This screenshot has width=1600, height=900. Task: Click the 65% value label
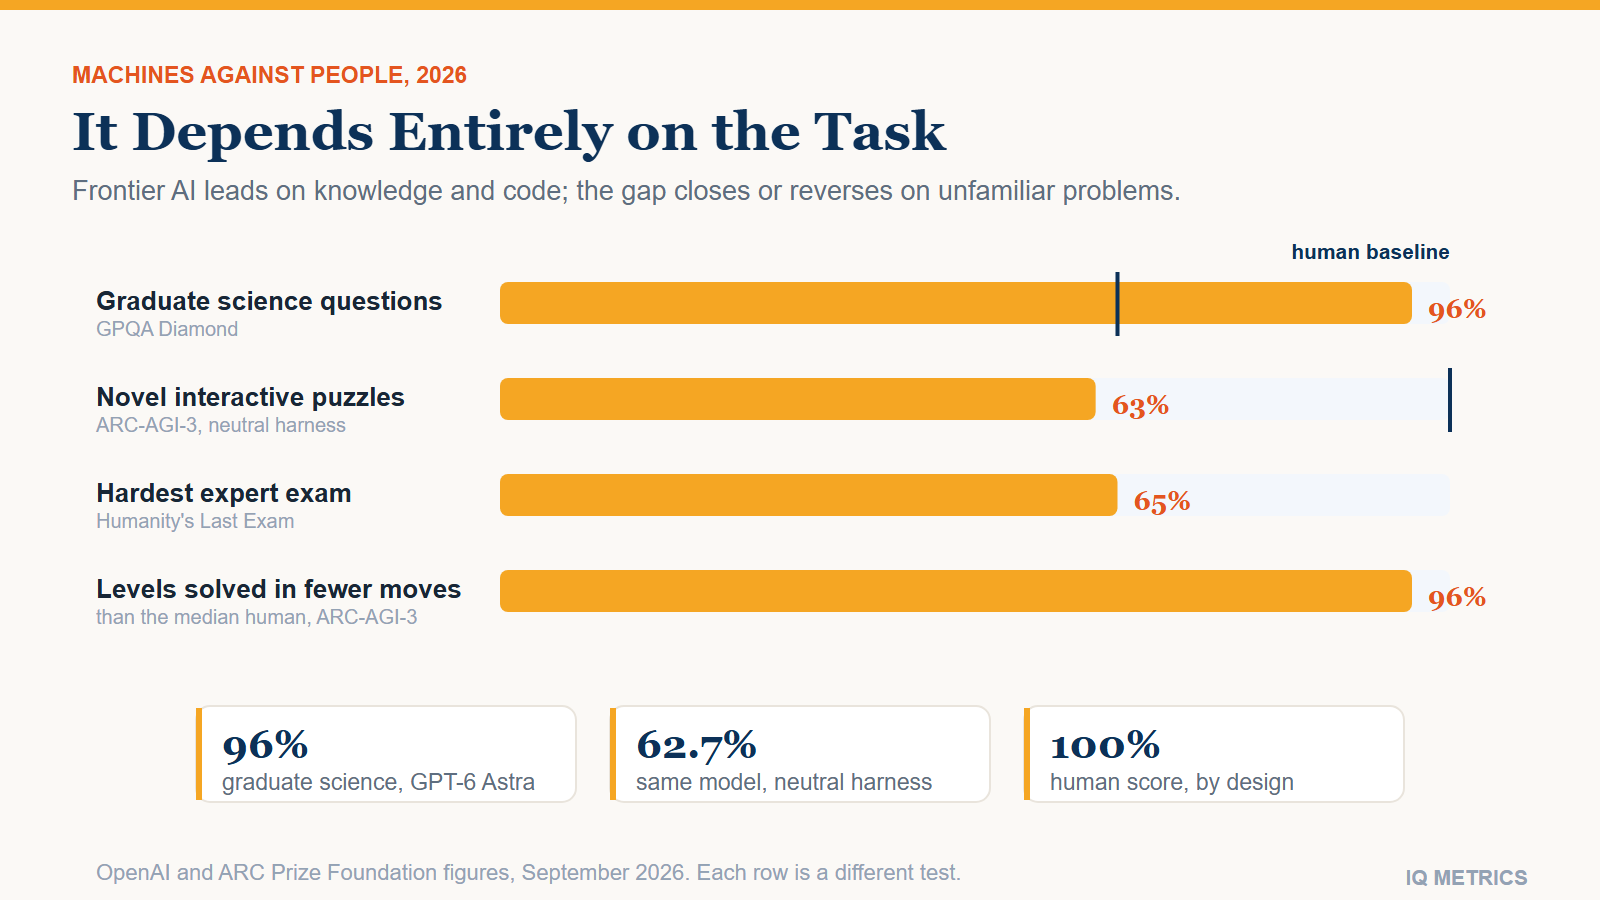click(x=1162, y=501)
